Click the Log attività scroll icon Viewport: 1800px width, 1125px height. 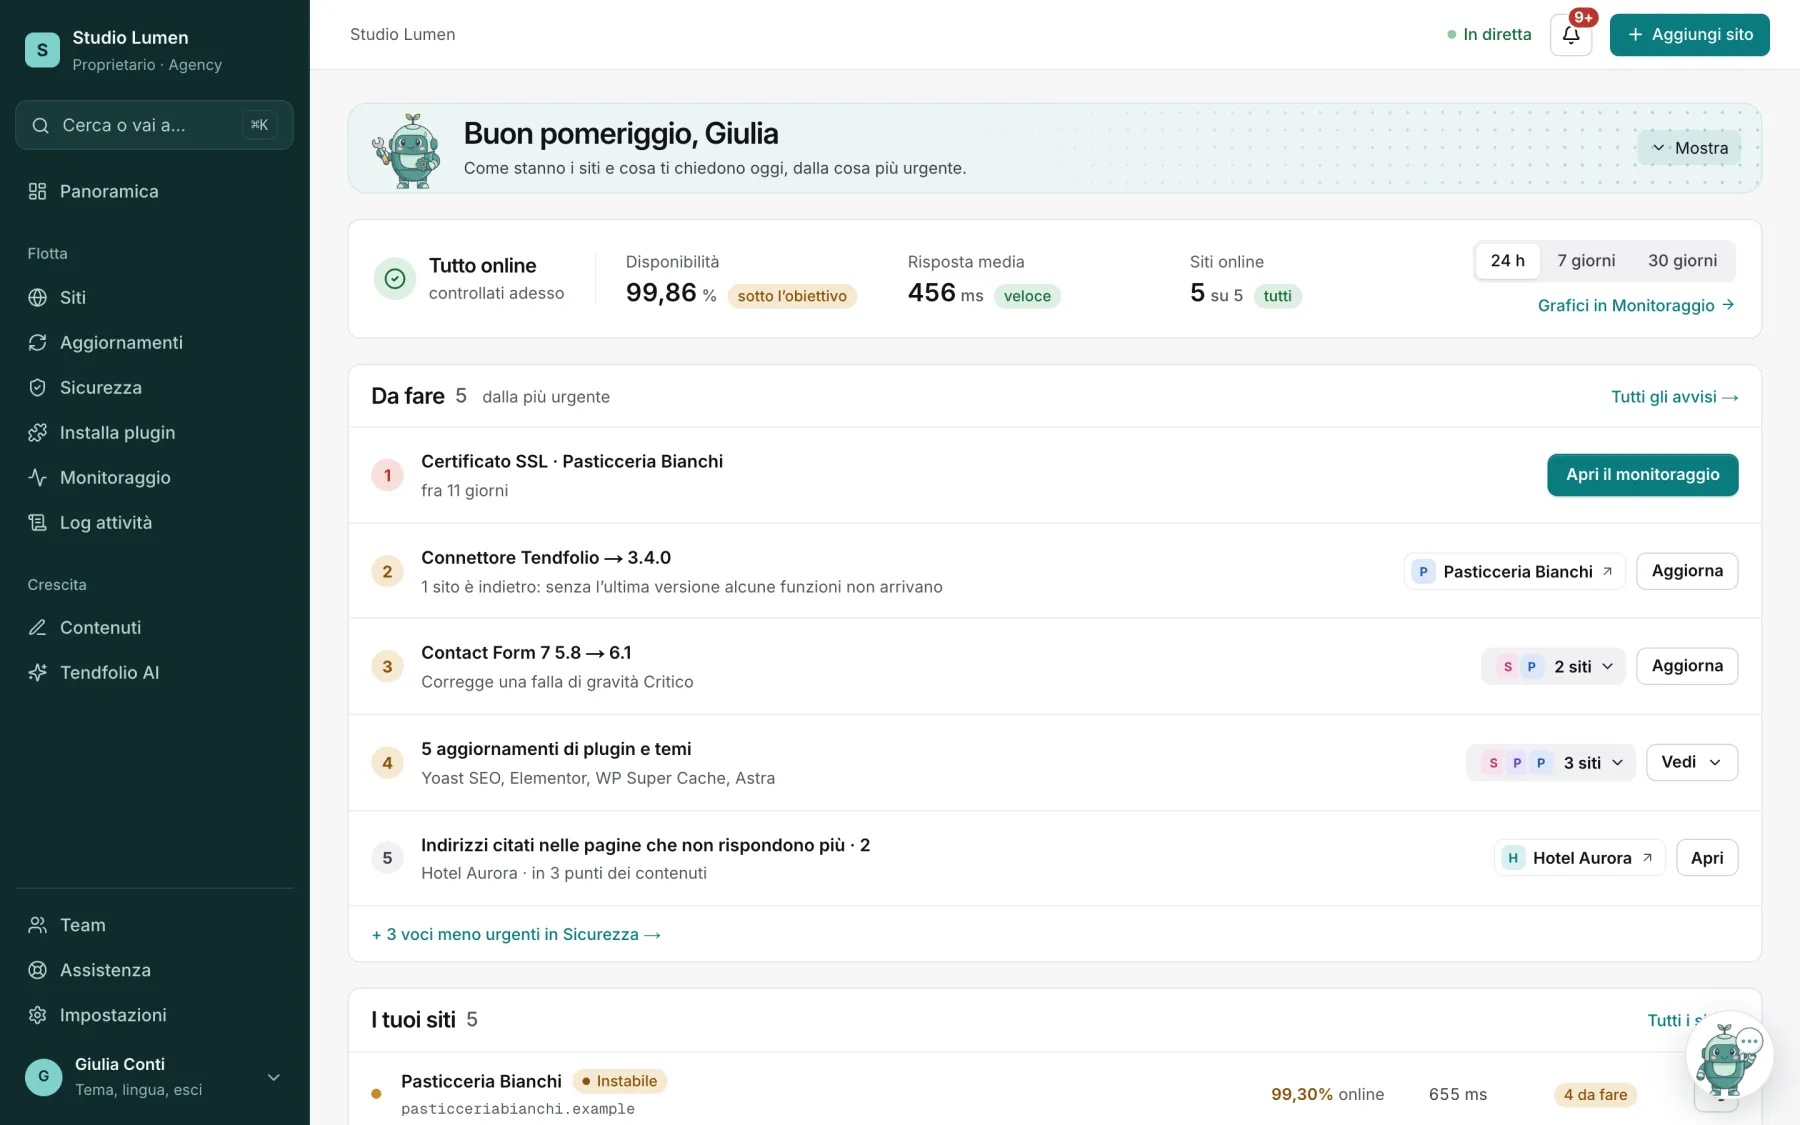[37, 522]
